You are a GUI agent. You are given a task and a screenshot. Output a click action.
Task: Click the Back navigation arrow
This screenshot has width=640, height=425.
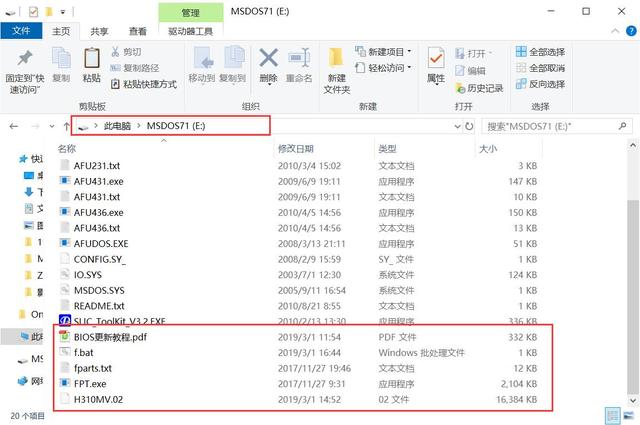coord(14,126)
